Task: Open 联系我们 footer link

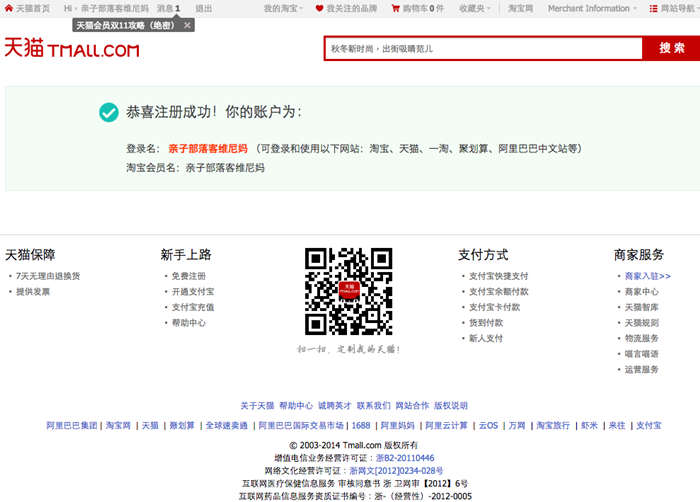Action: tap(374, 406)
